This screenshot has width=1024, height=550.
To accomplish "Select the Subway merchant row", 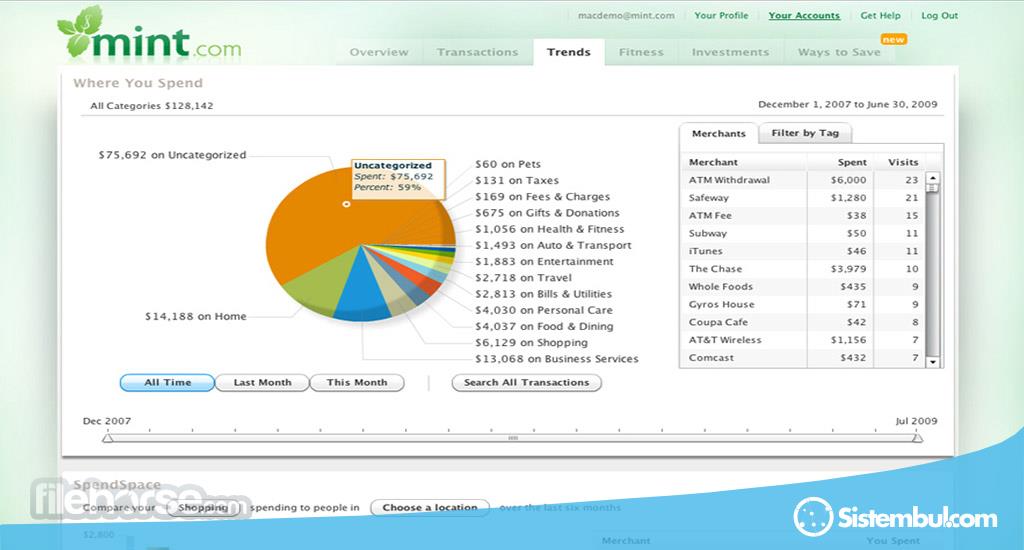I will coord(803,233).
